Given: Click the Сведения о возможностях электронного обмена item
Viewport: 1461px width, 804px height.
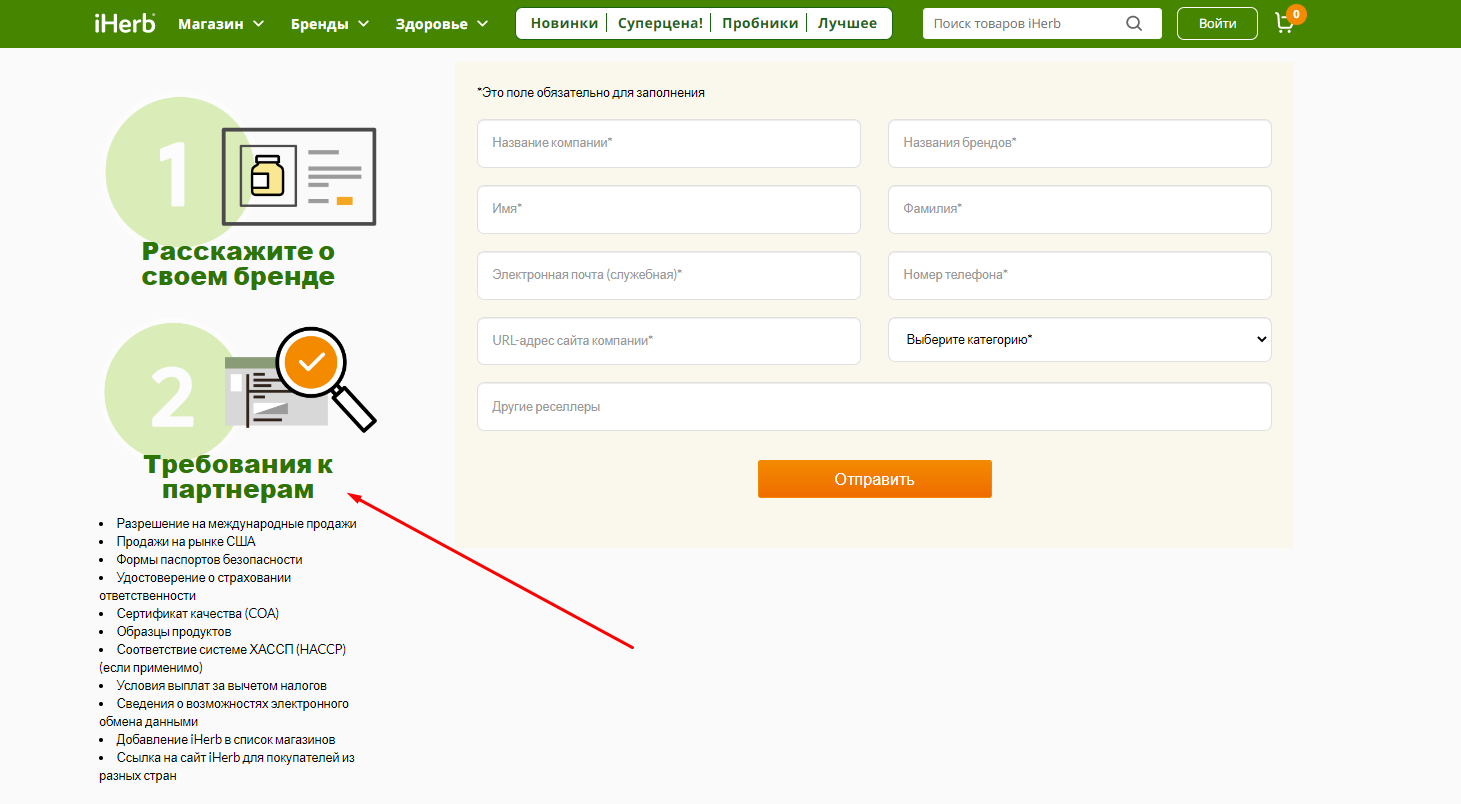Looking at the screenshot, I should 224,712.
